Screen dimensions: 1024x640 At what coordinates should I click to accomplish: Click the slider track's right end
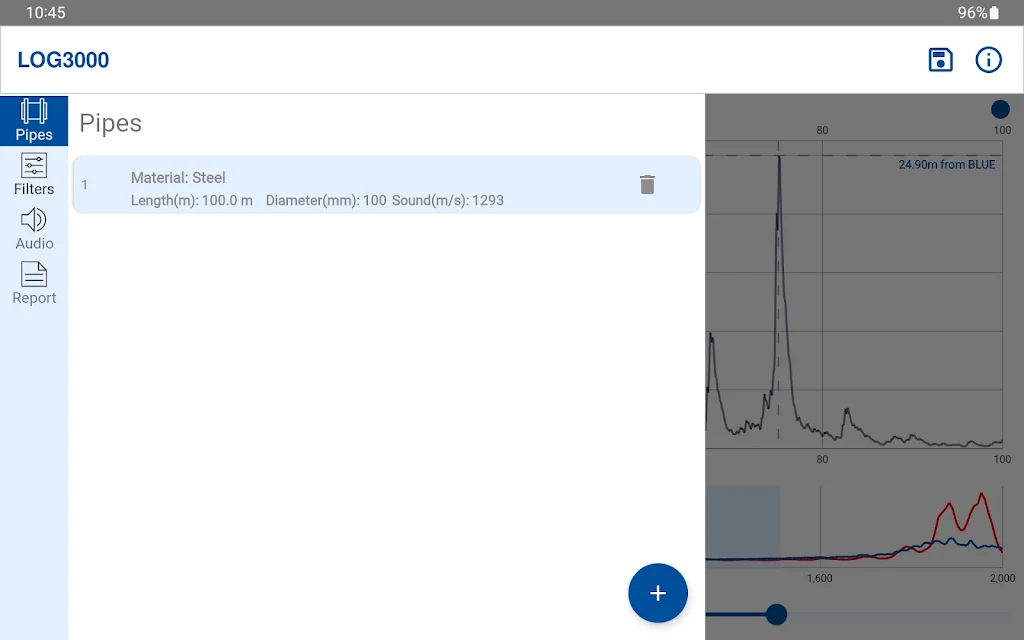1004,614
